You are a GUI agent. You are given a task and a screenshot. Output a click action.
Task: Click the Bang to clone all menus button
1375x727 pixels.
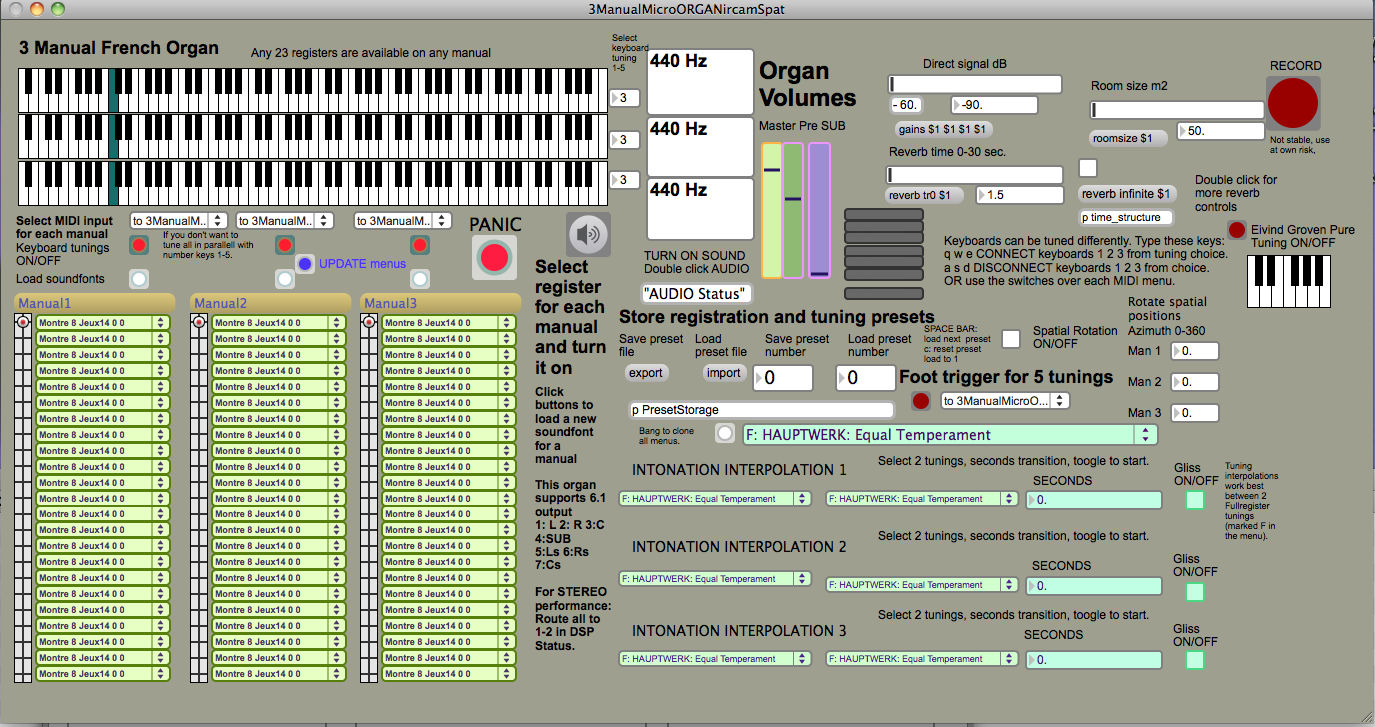(x=725, y=434)
